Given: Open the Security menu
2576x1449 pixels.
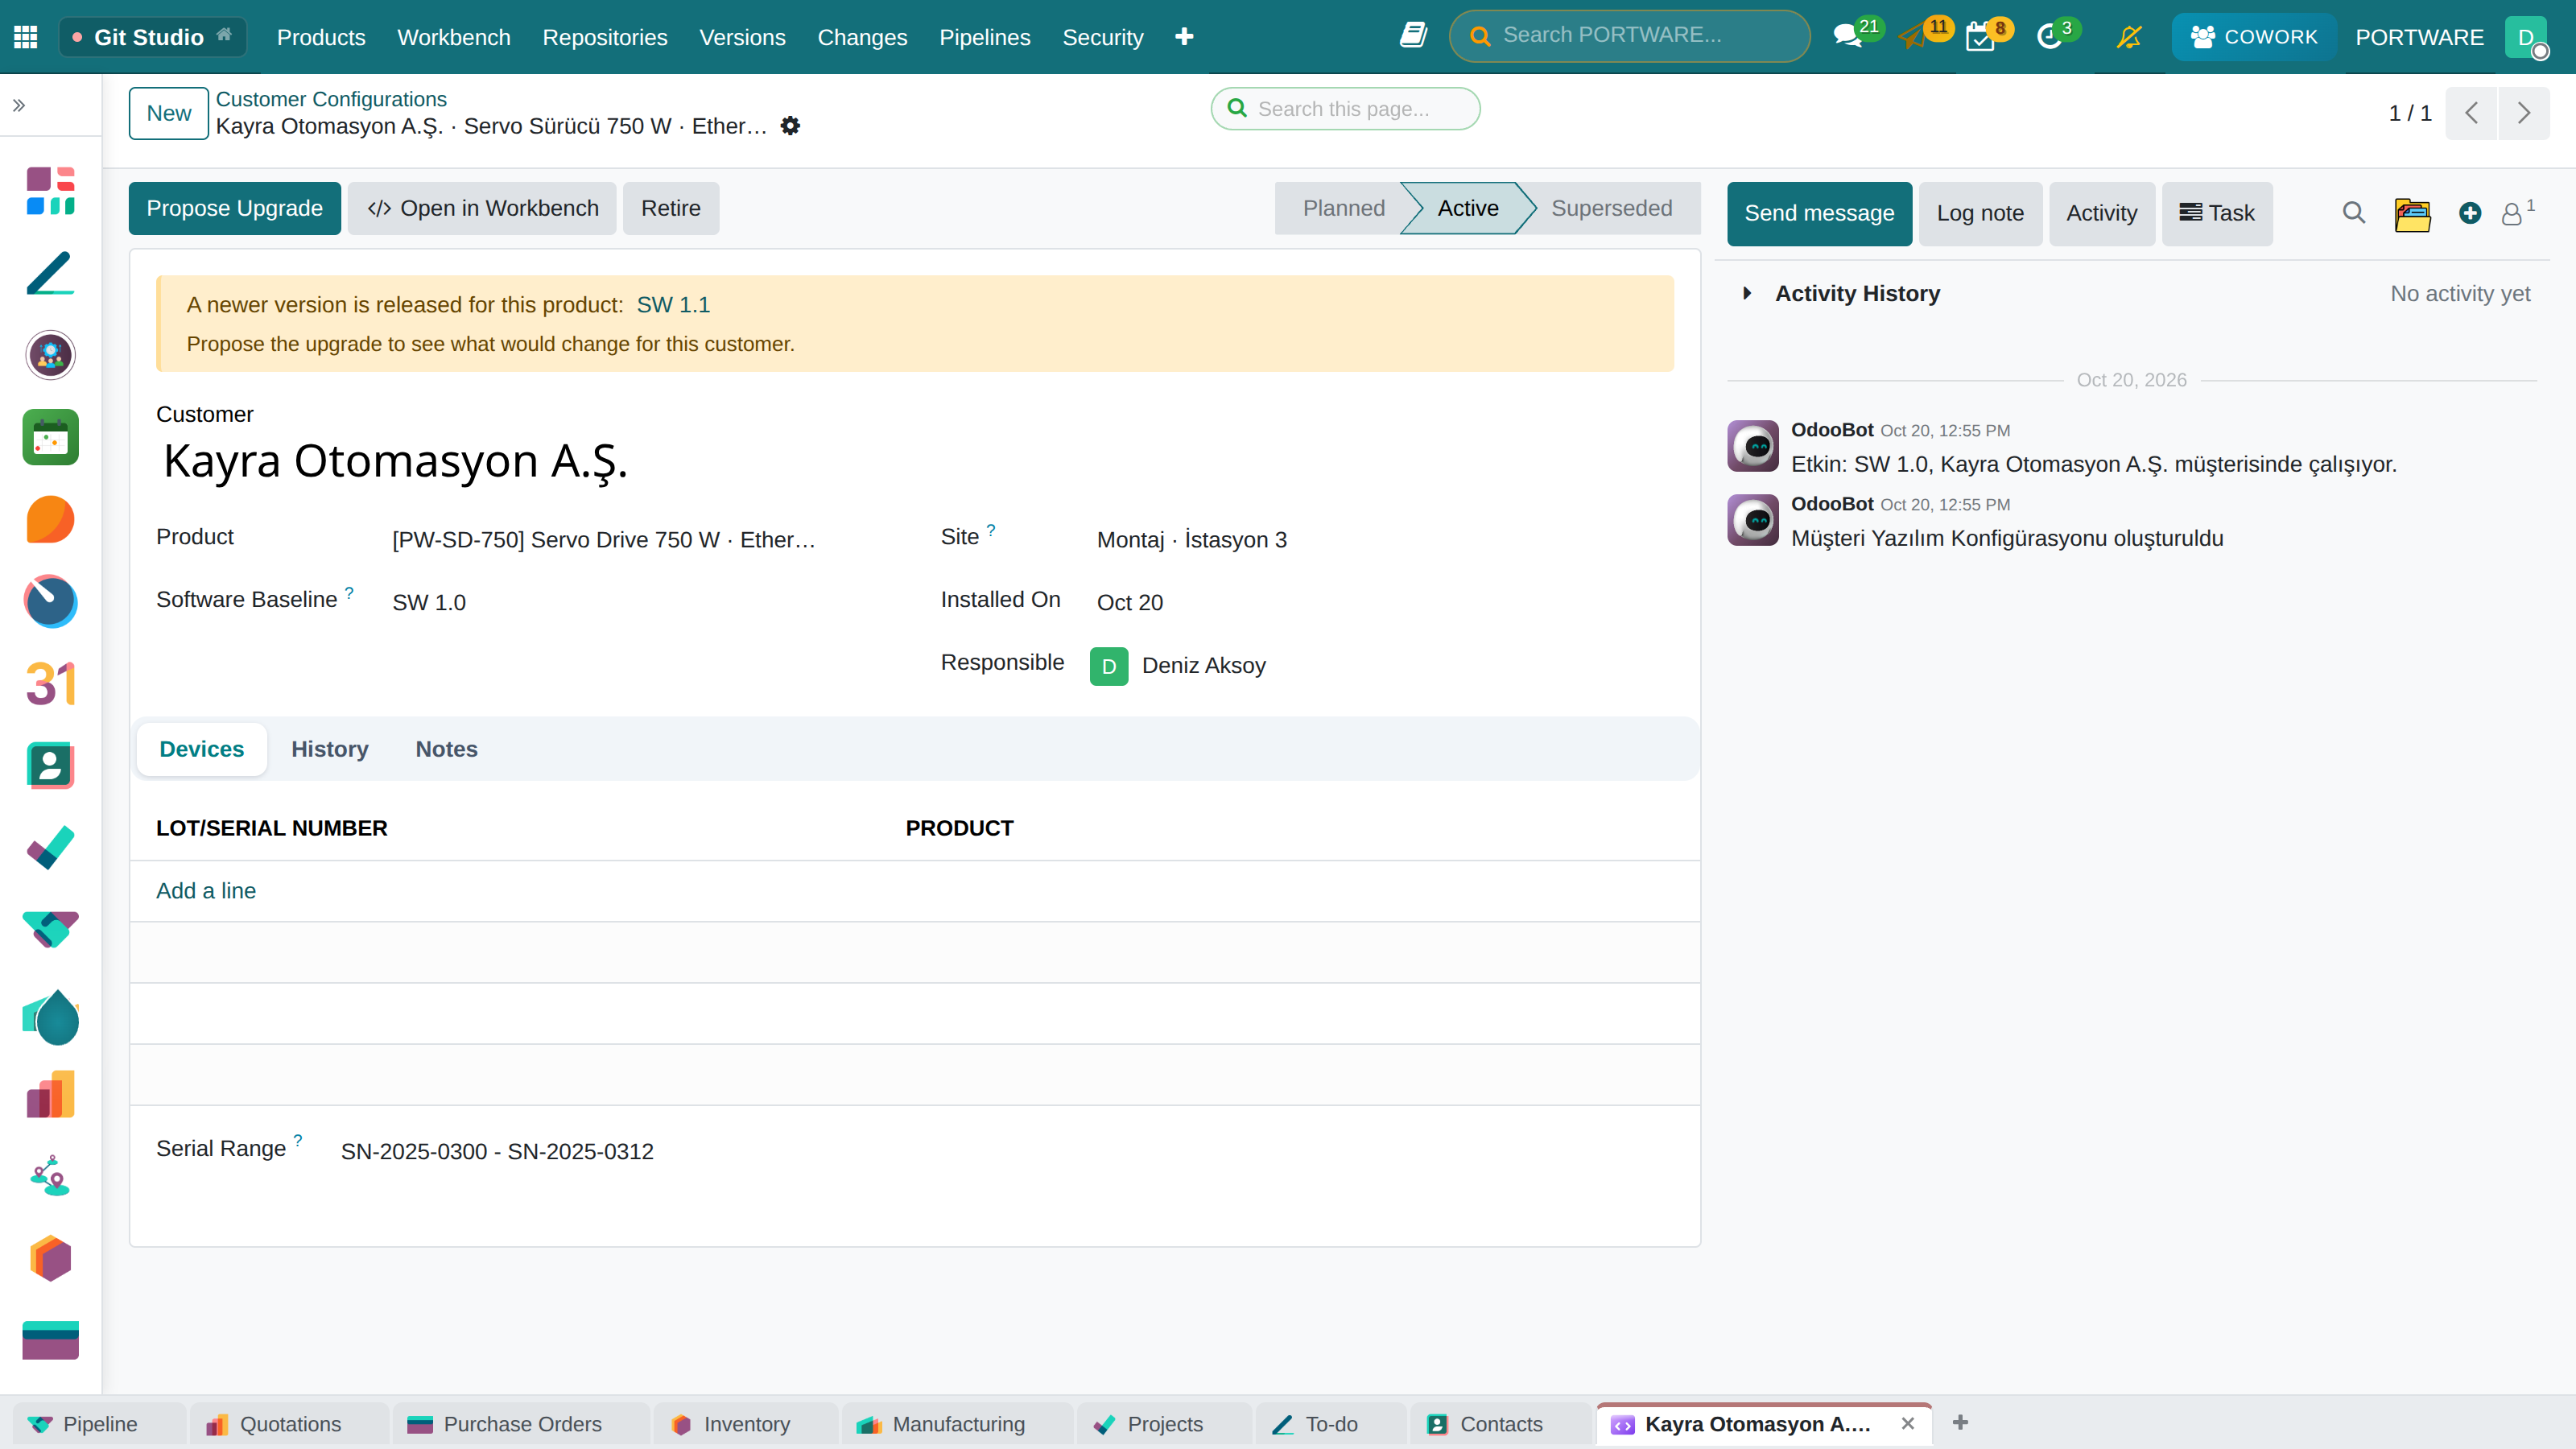Looking at the screenshot, I should tap(1102, 37).
